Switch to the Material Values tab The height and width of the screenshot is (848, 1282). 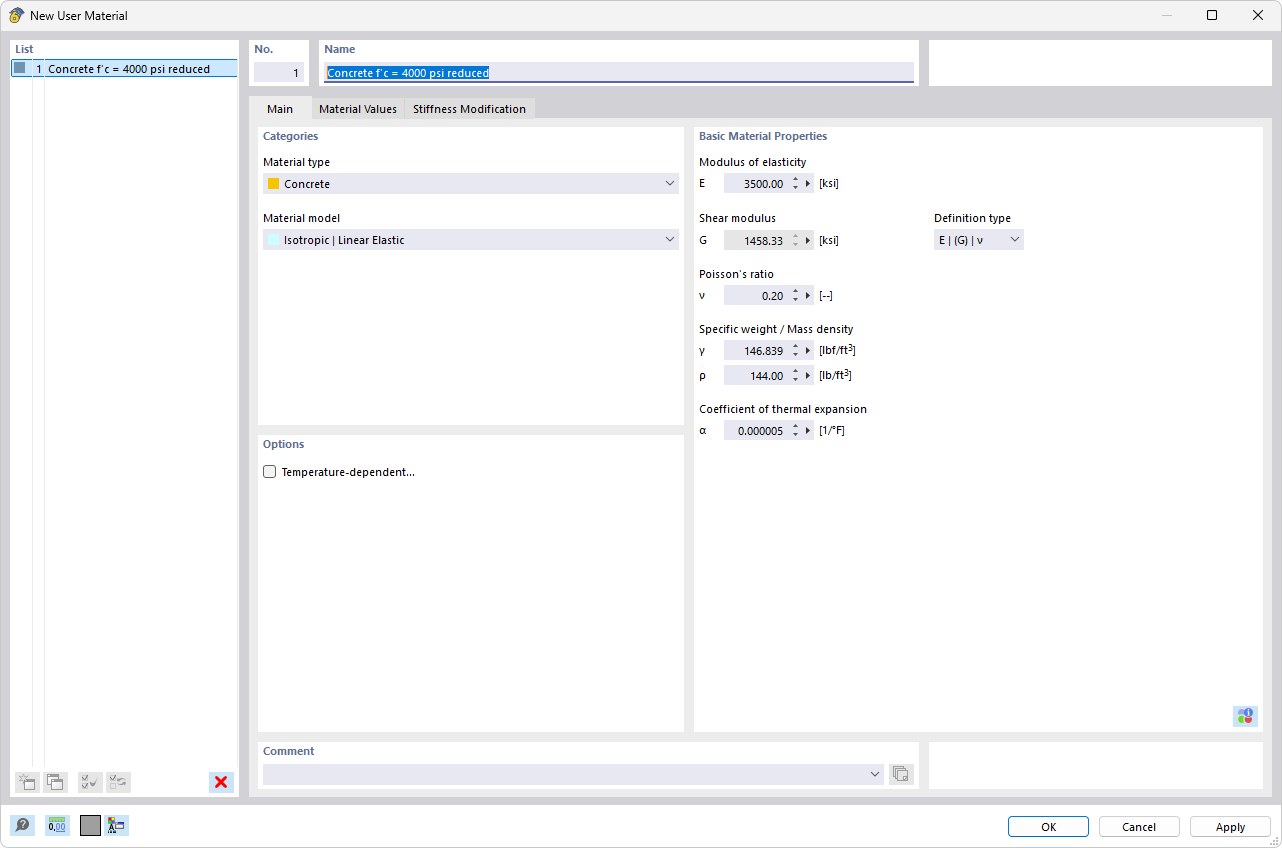[x=357, y=108]
